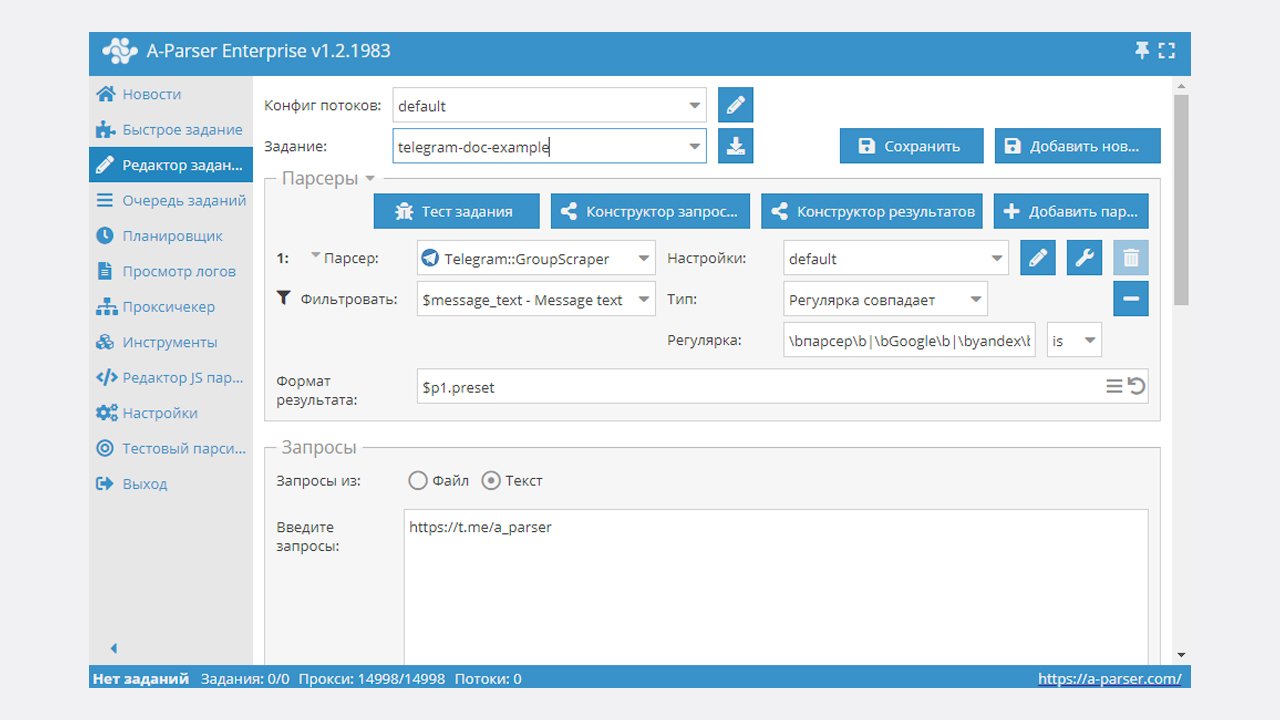
Task: Reset result format with the undo icon
Action: click(x=1137, y=386)
